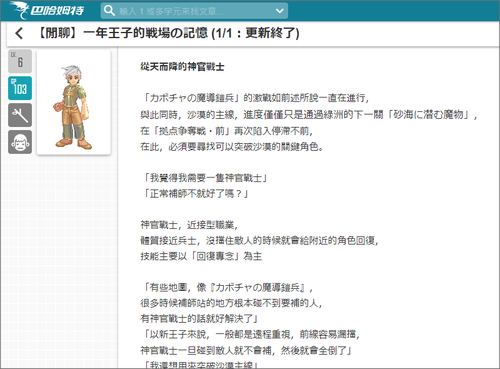Open the author's character avatar
The height and width of the screenshot is (369, 500).
tap(74, 102)
